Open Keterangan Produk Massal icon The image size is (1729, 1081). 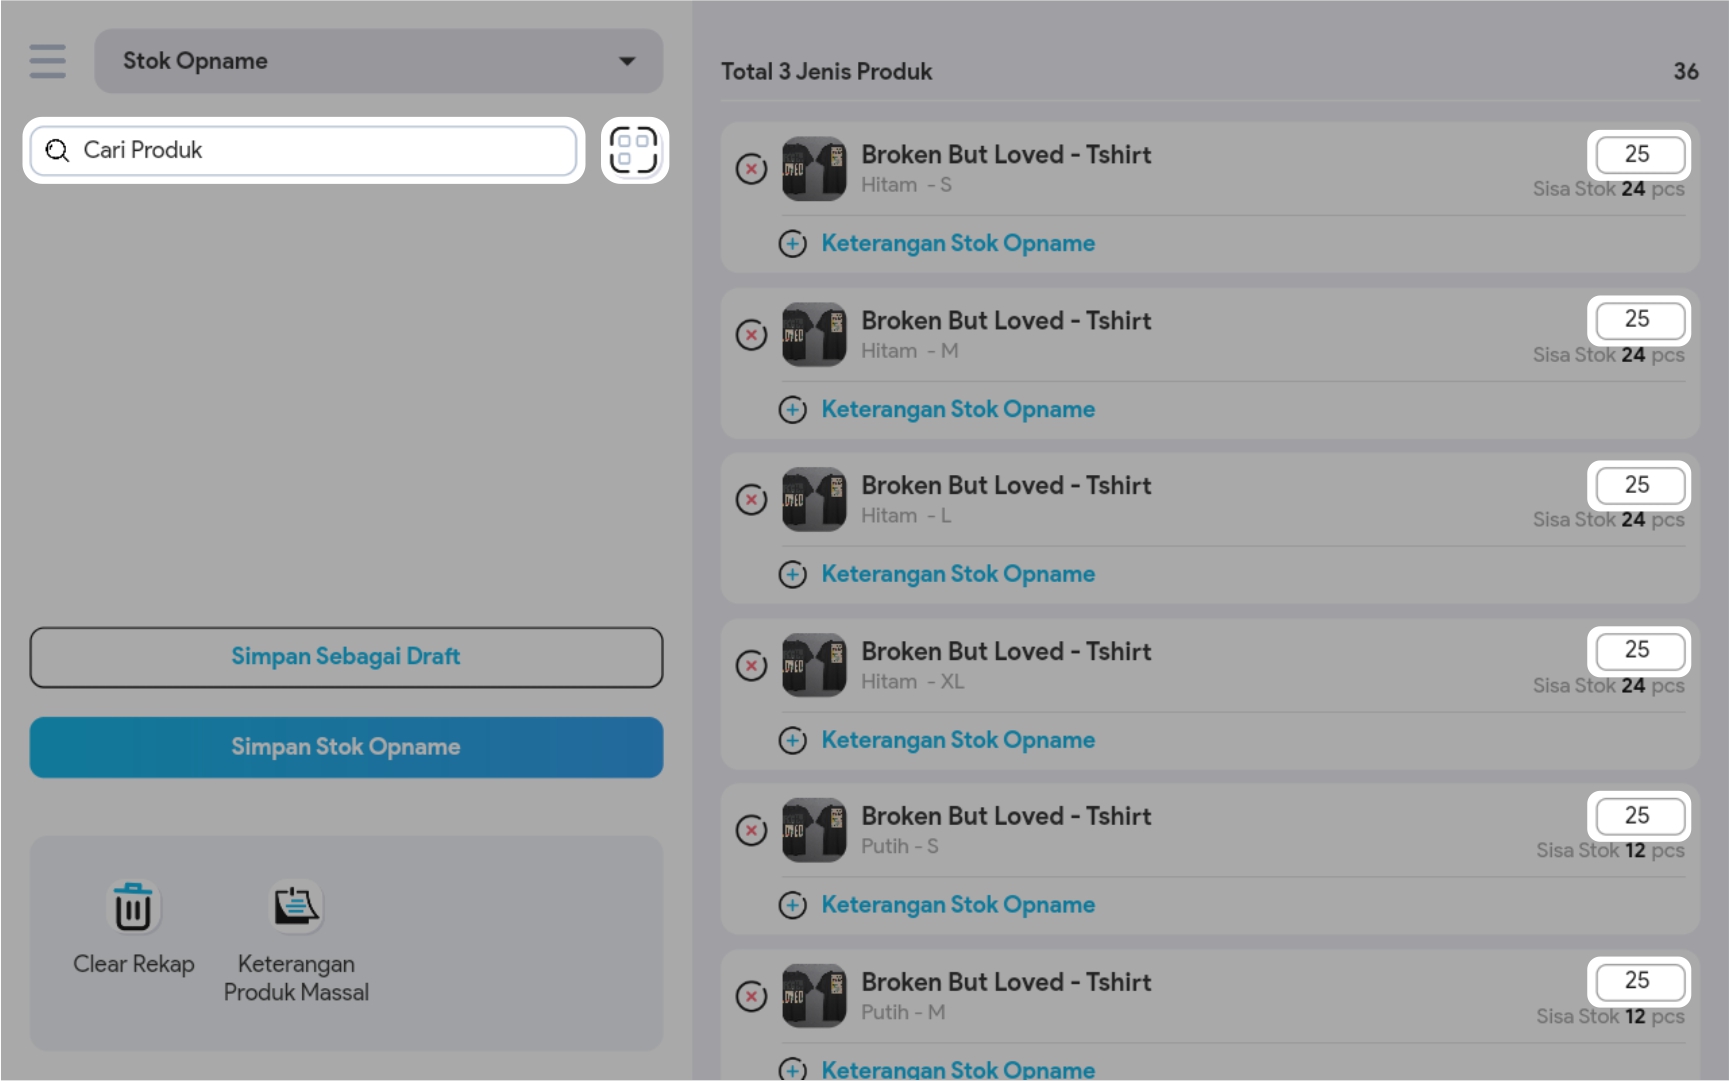296,907
